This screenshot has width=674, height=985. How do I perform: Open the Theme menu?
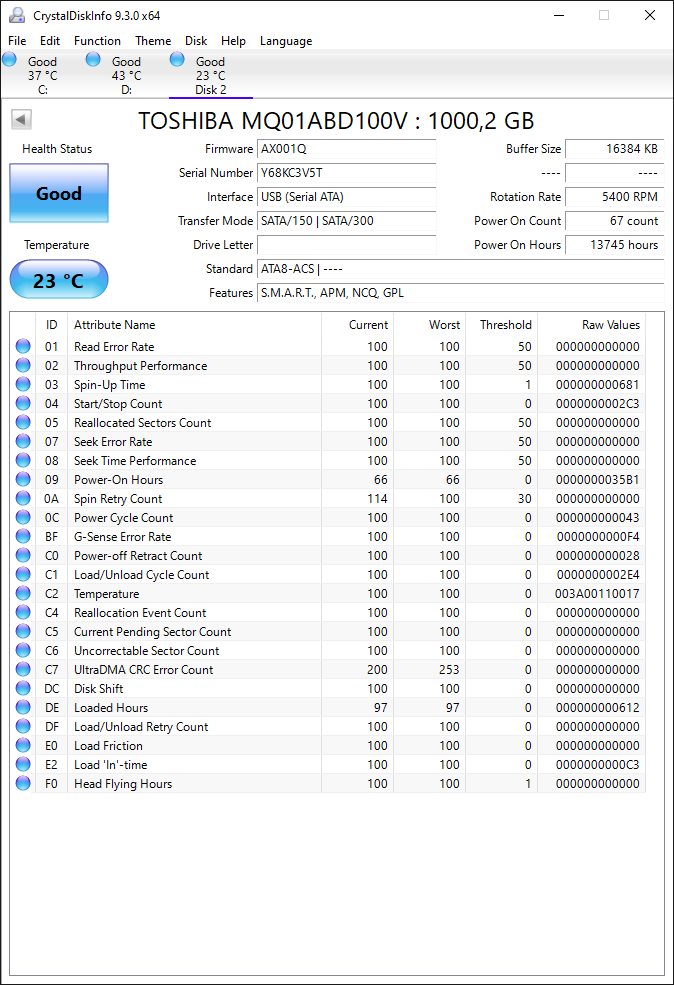pos(153,41)
